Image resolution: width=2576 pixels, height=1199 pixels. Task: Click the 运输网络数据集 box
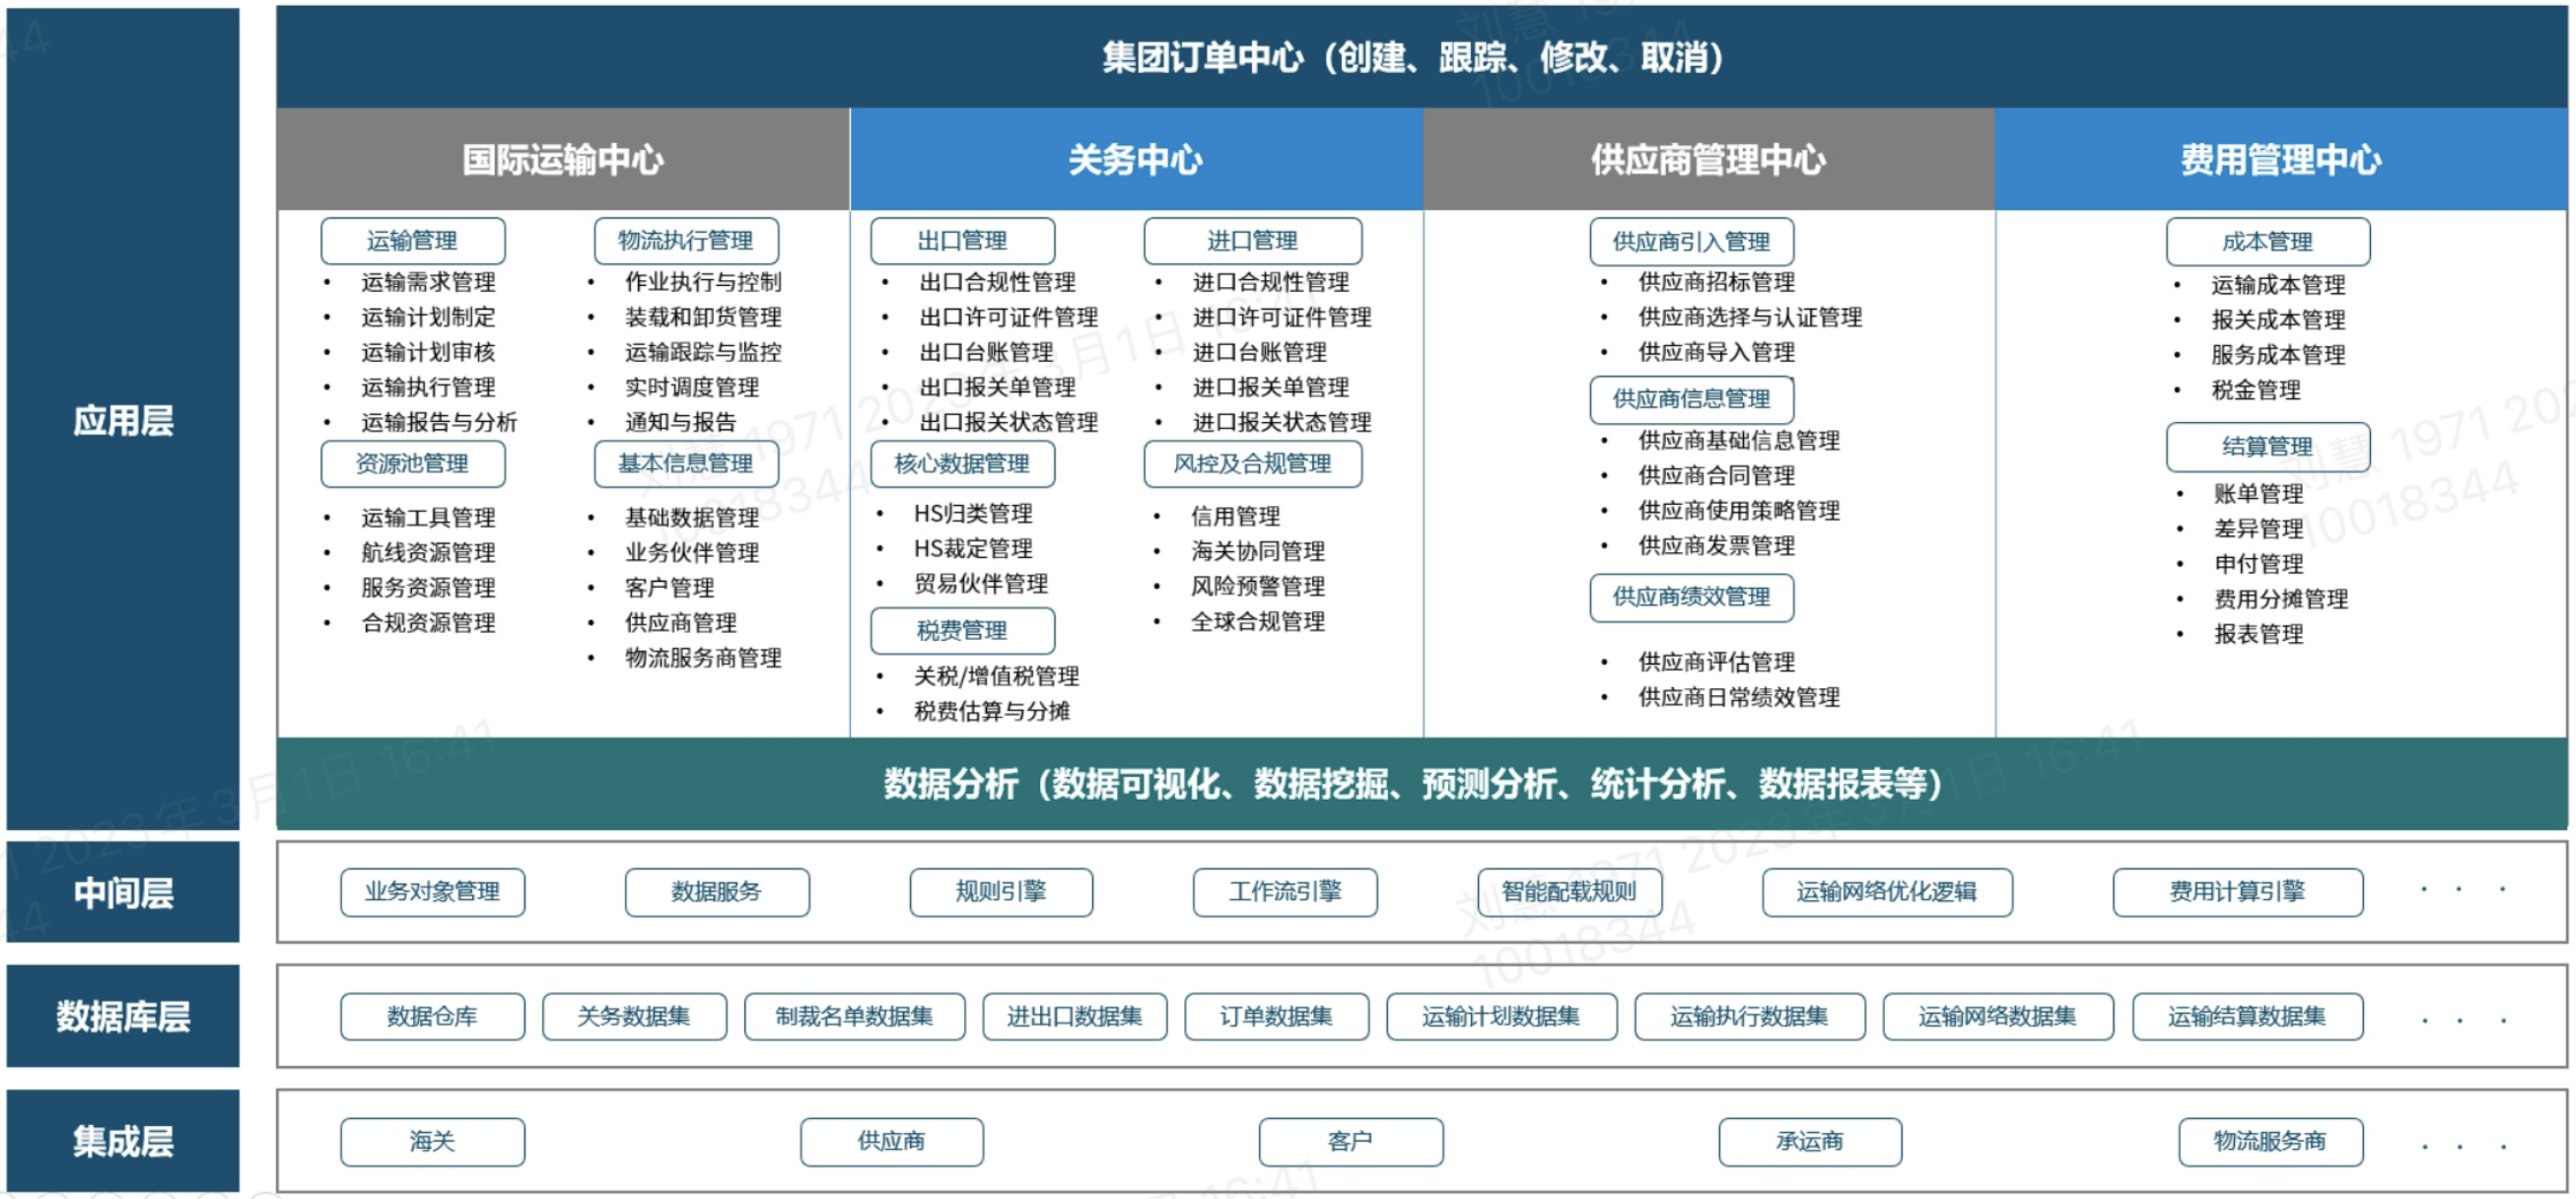pyautogui.click(x=1998, y=1017)
